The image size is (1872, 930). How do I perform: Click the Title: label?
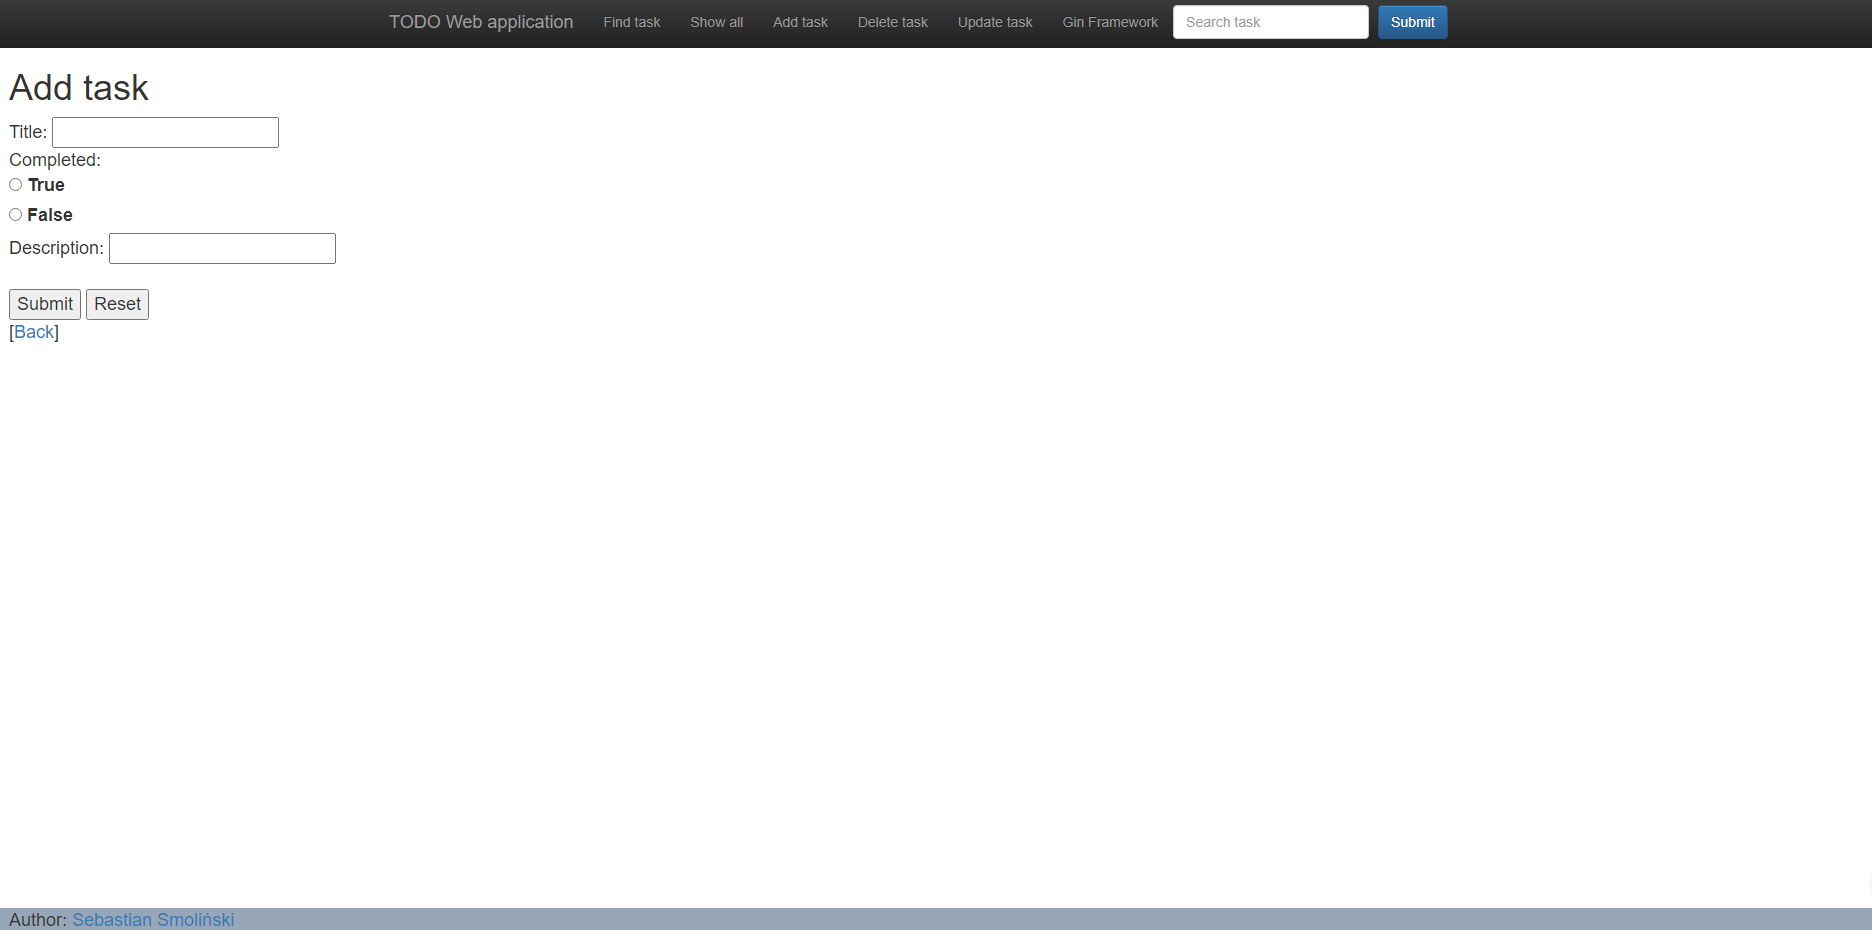point(28,132)
